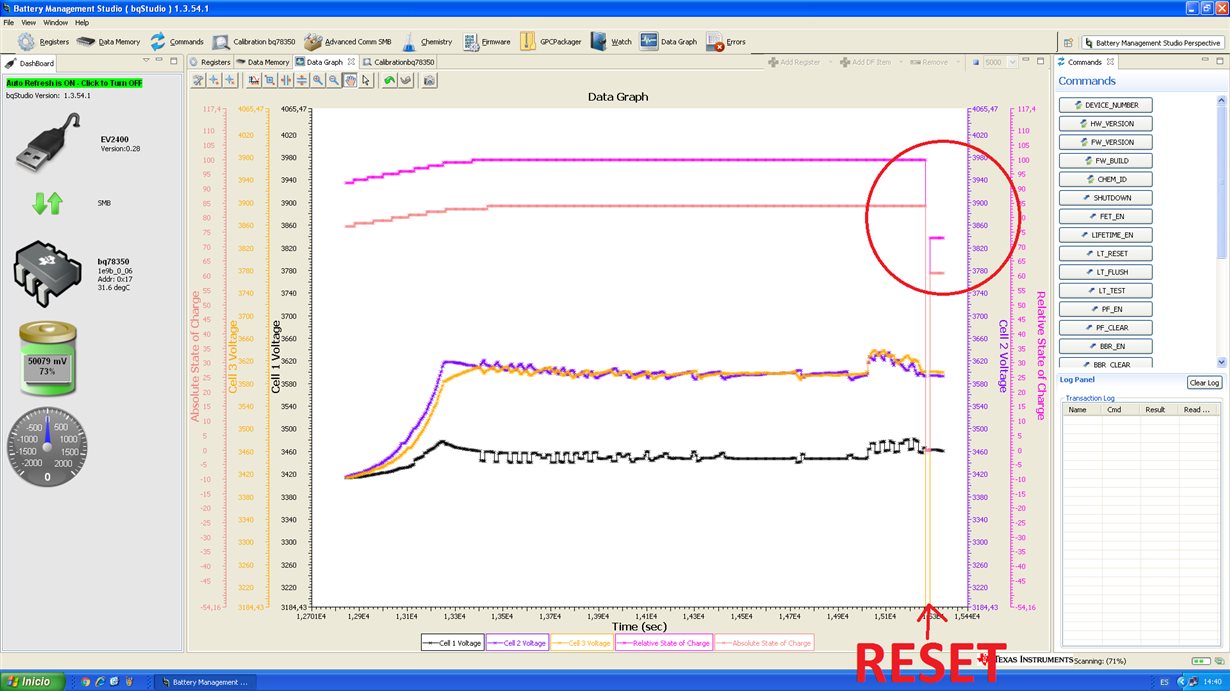Viewport: 1230px width, 691px height.
Task: Open Battery Management Studio Perspective
Action: pos(1151,43)
